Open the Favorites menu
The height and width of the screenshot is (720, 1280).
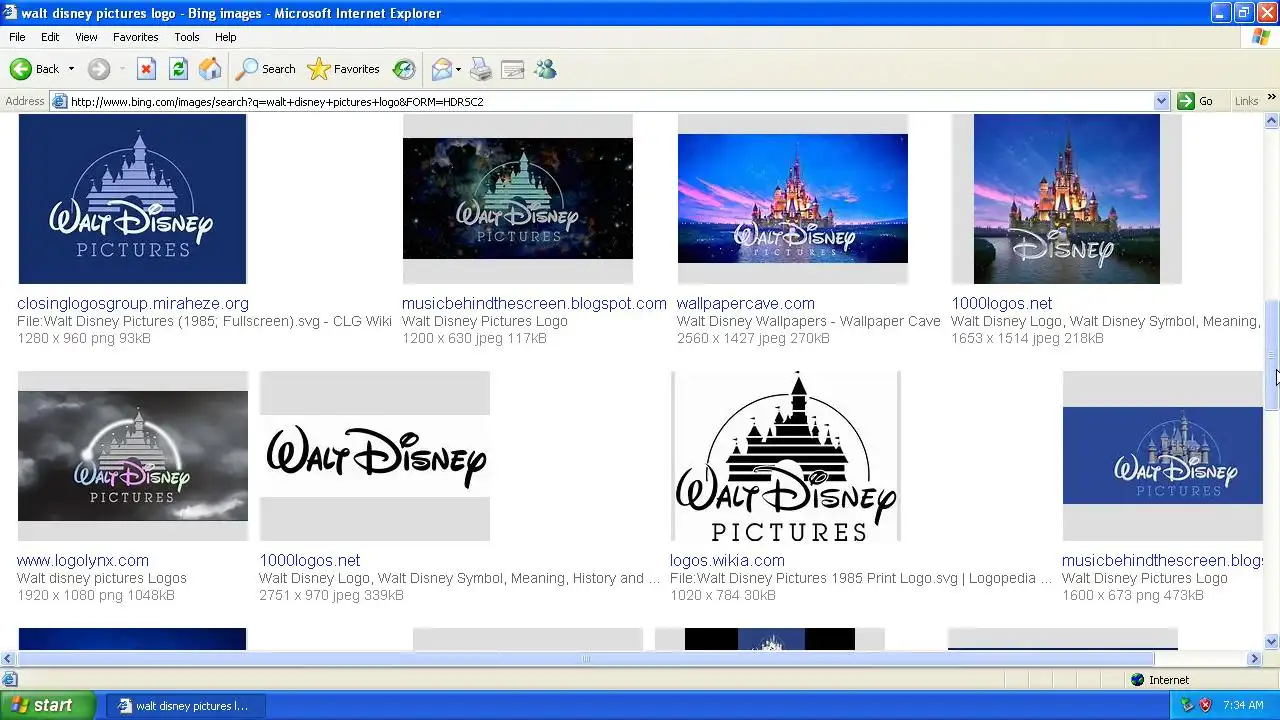136,37
